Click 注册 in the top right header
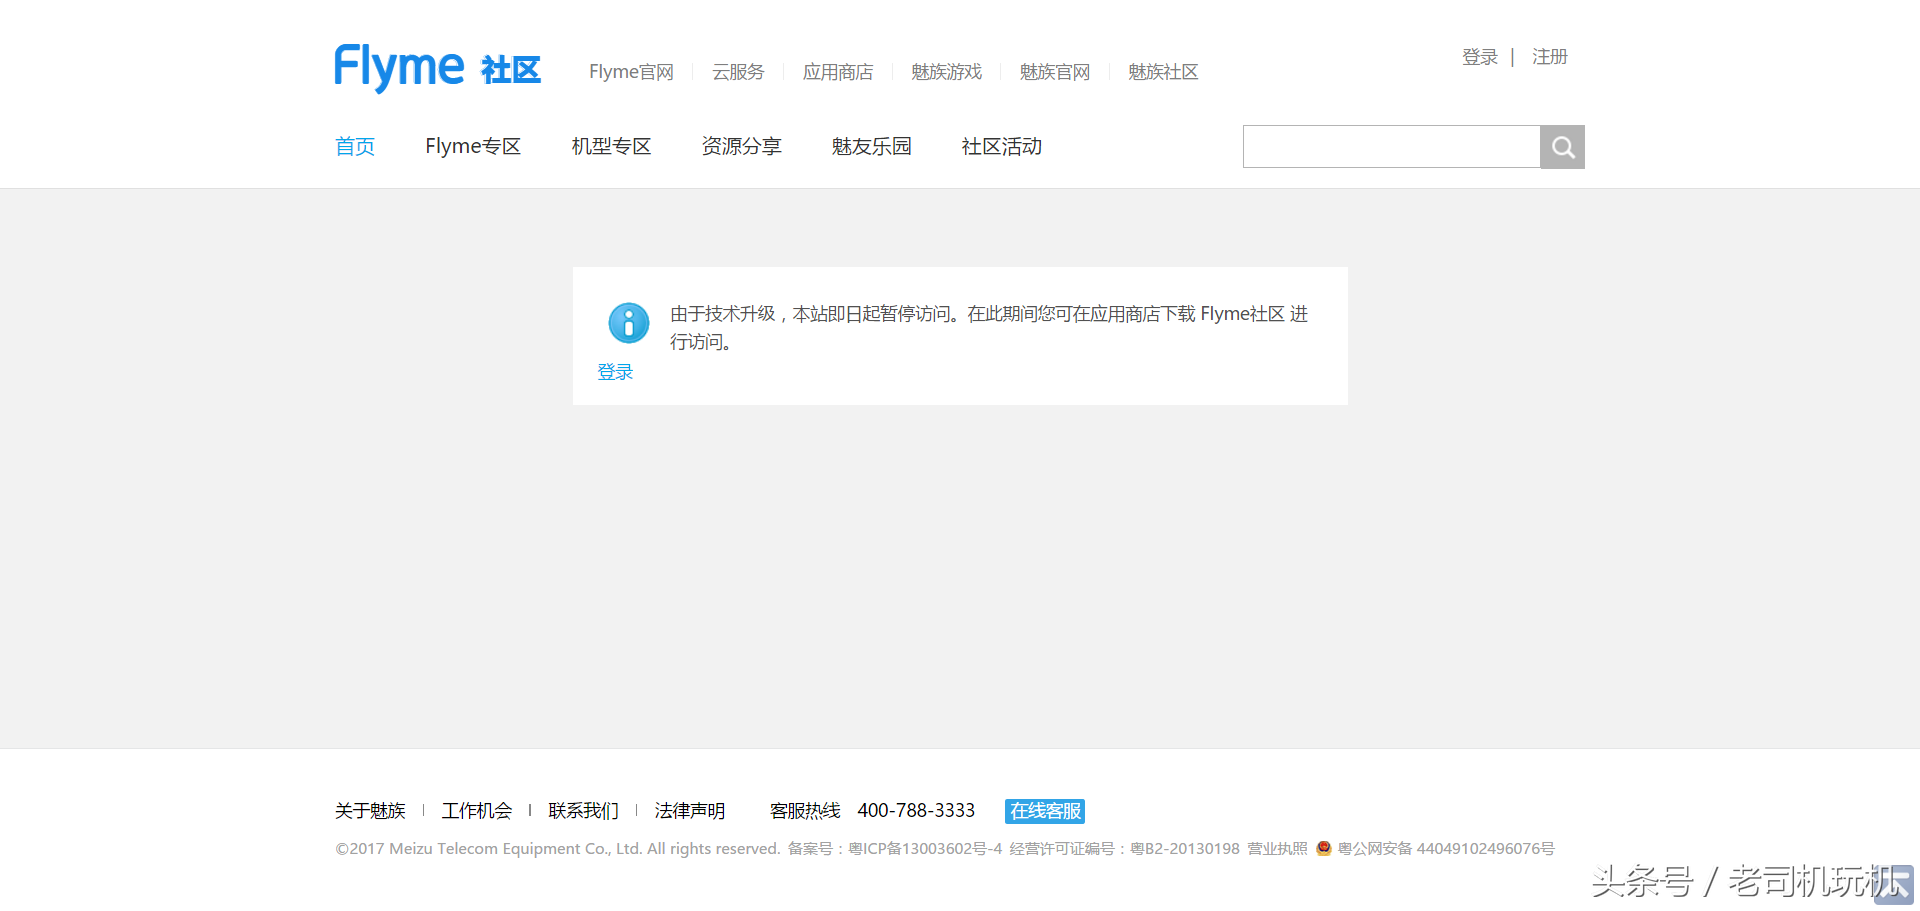This screenshot has width=1920, height=911. click(x=1550, y=57)
